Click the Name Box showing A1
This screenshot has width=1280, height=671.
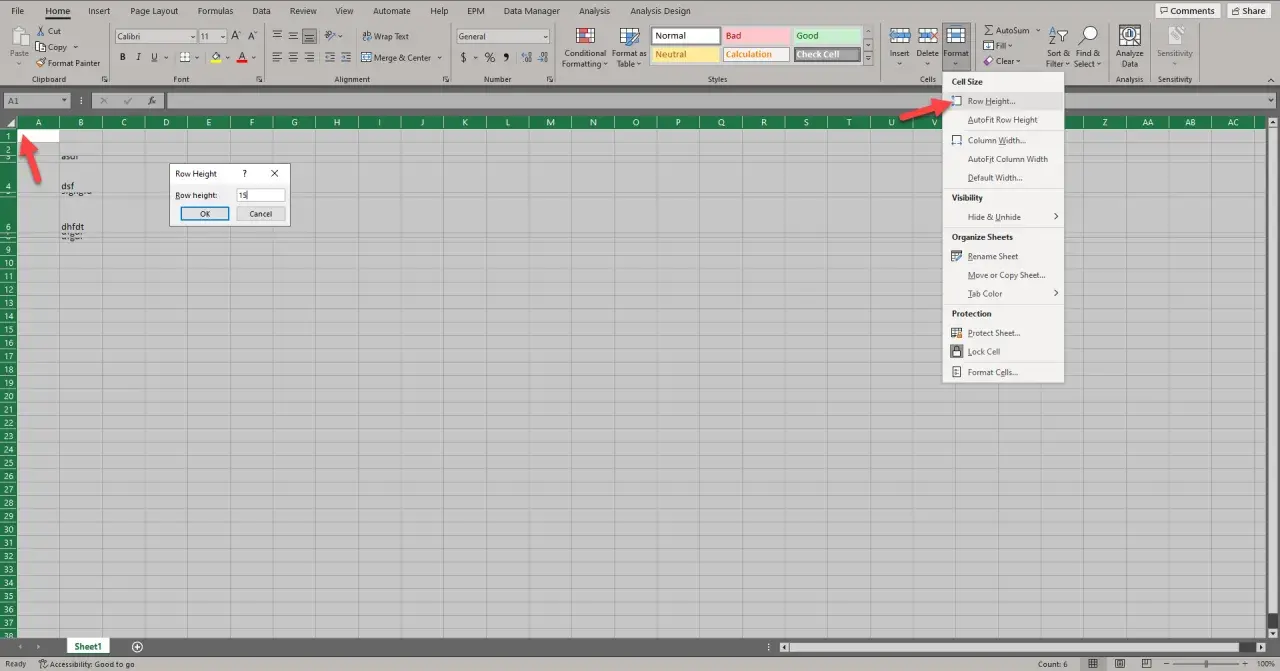tap(37, 100)
